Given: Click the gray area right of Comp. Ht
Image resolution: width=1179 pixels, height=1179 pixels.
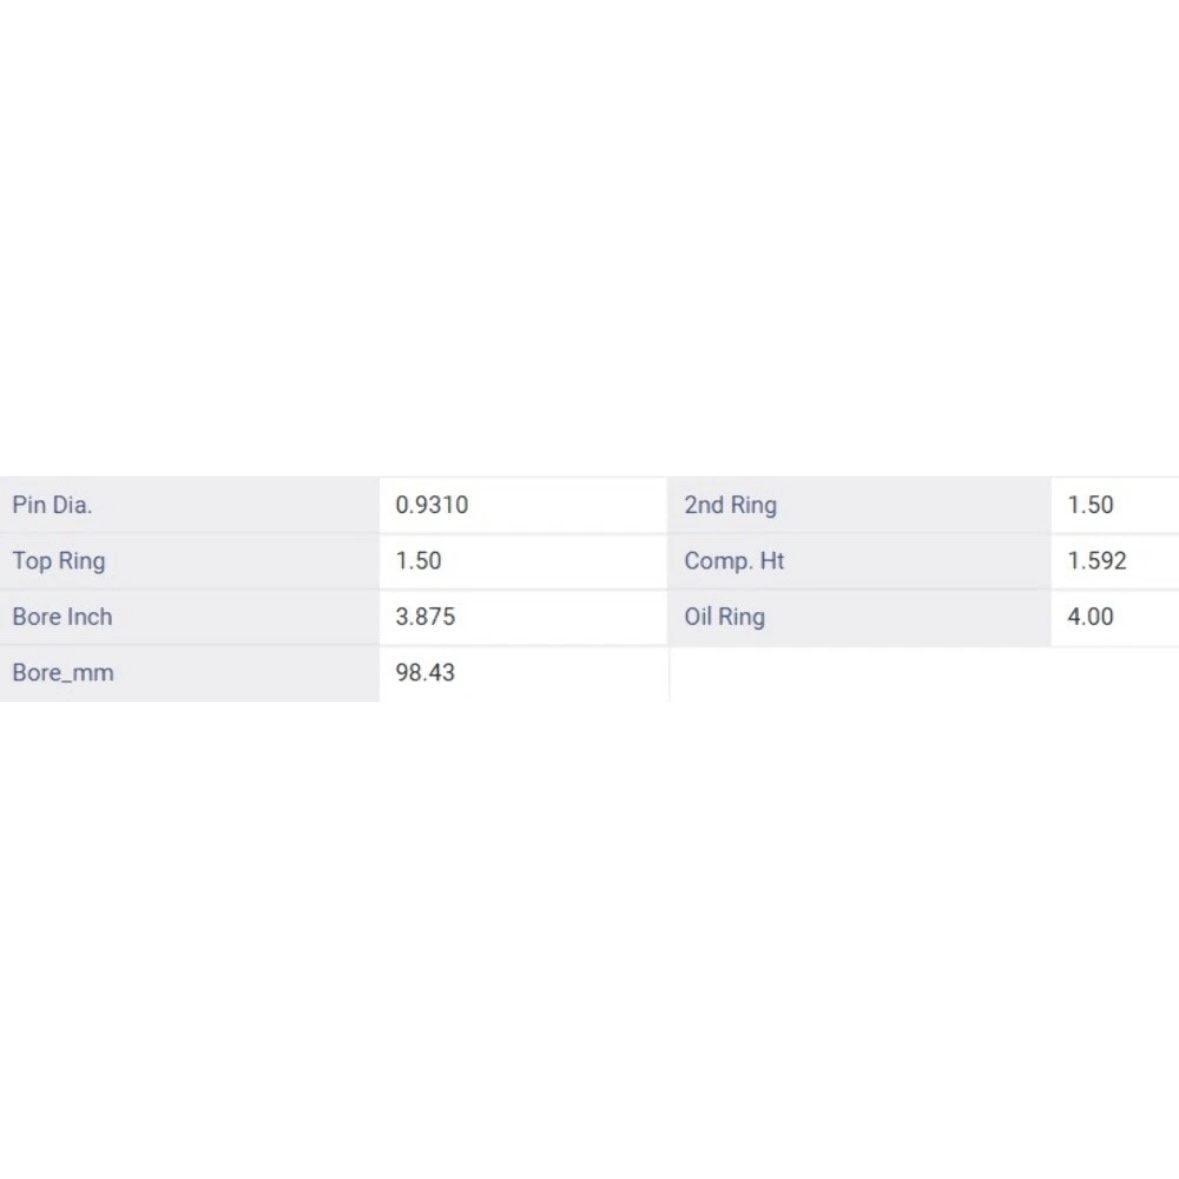Looking at the screenshot, I should click(917, 561).
